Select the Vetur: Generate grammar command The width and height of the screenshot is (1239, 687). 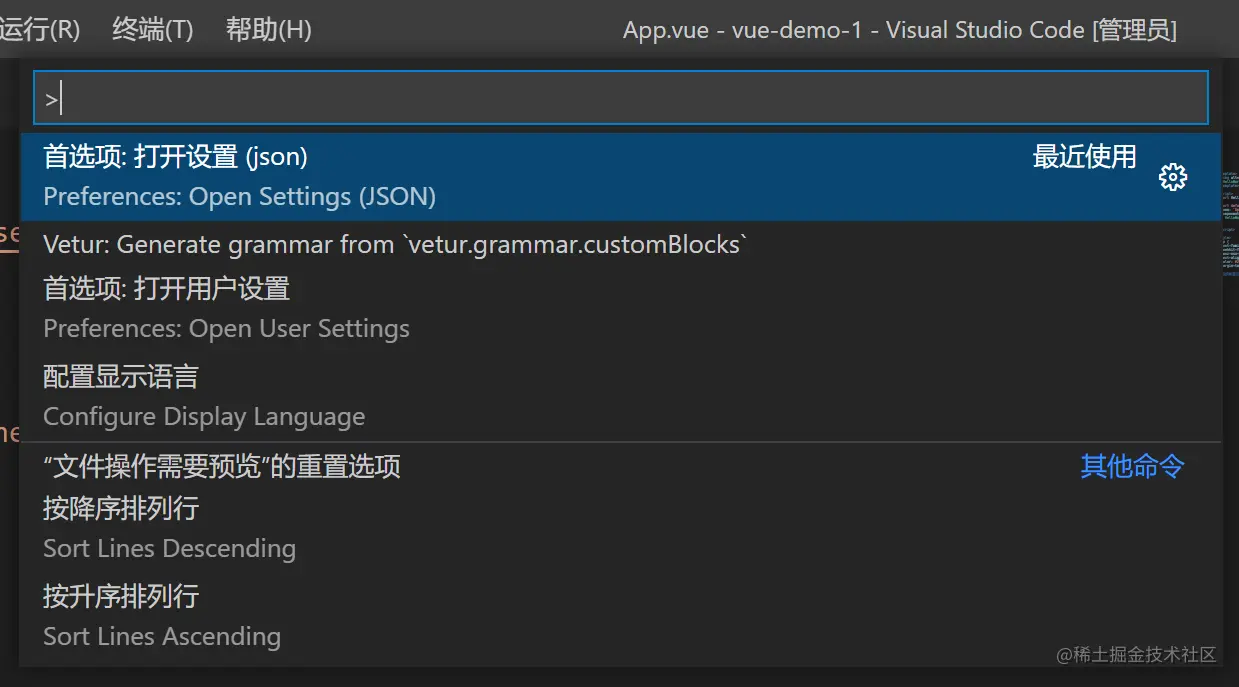[x=395, y=245]
